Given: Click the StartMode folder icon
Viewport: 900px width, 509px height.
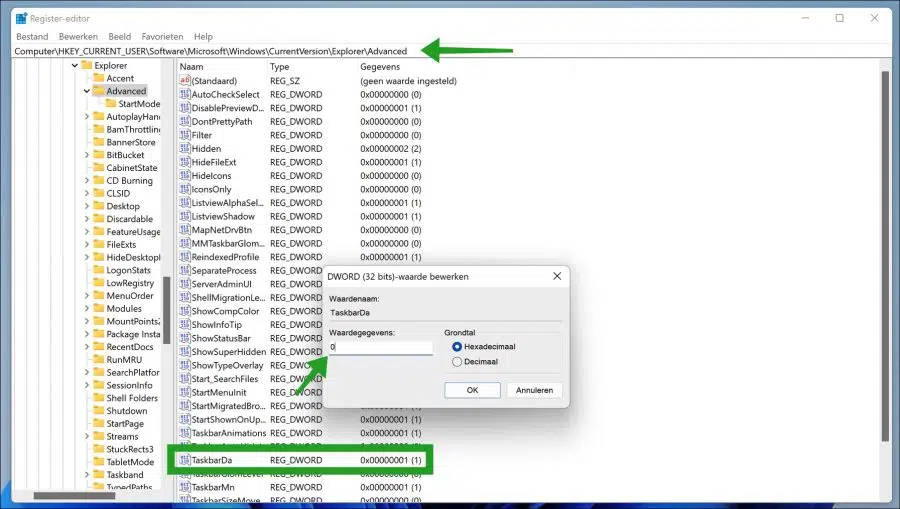Looking at the screenshot, I should click(111, 103).
